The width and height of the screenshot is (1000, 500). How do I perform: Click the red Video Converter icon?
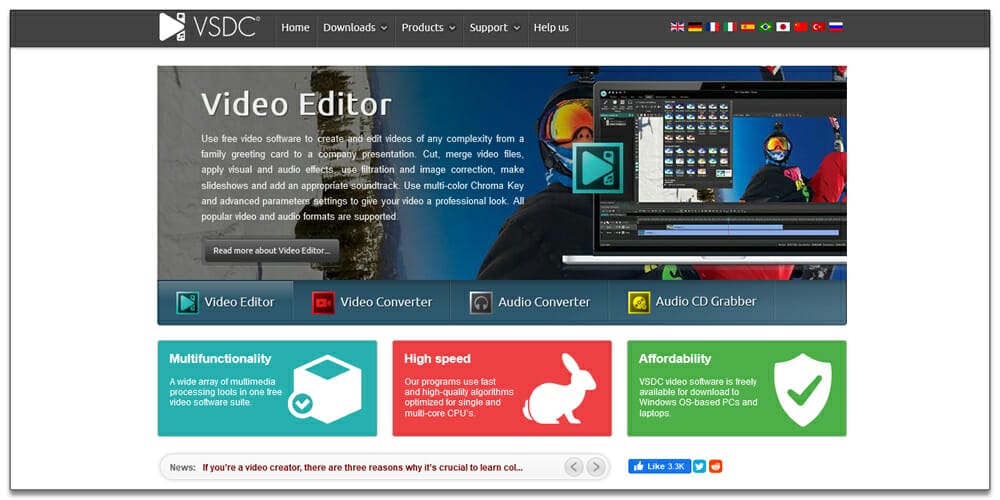[323, 302]
